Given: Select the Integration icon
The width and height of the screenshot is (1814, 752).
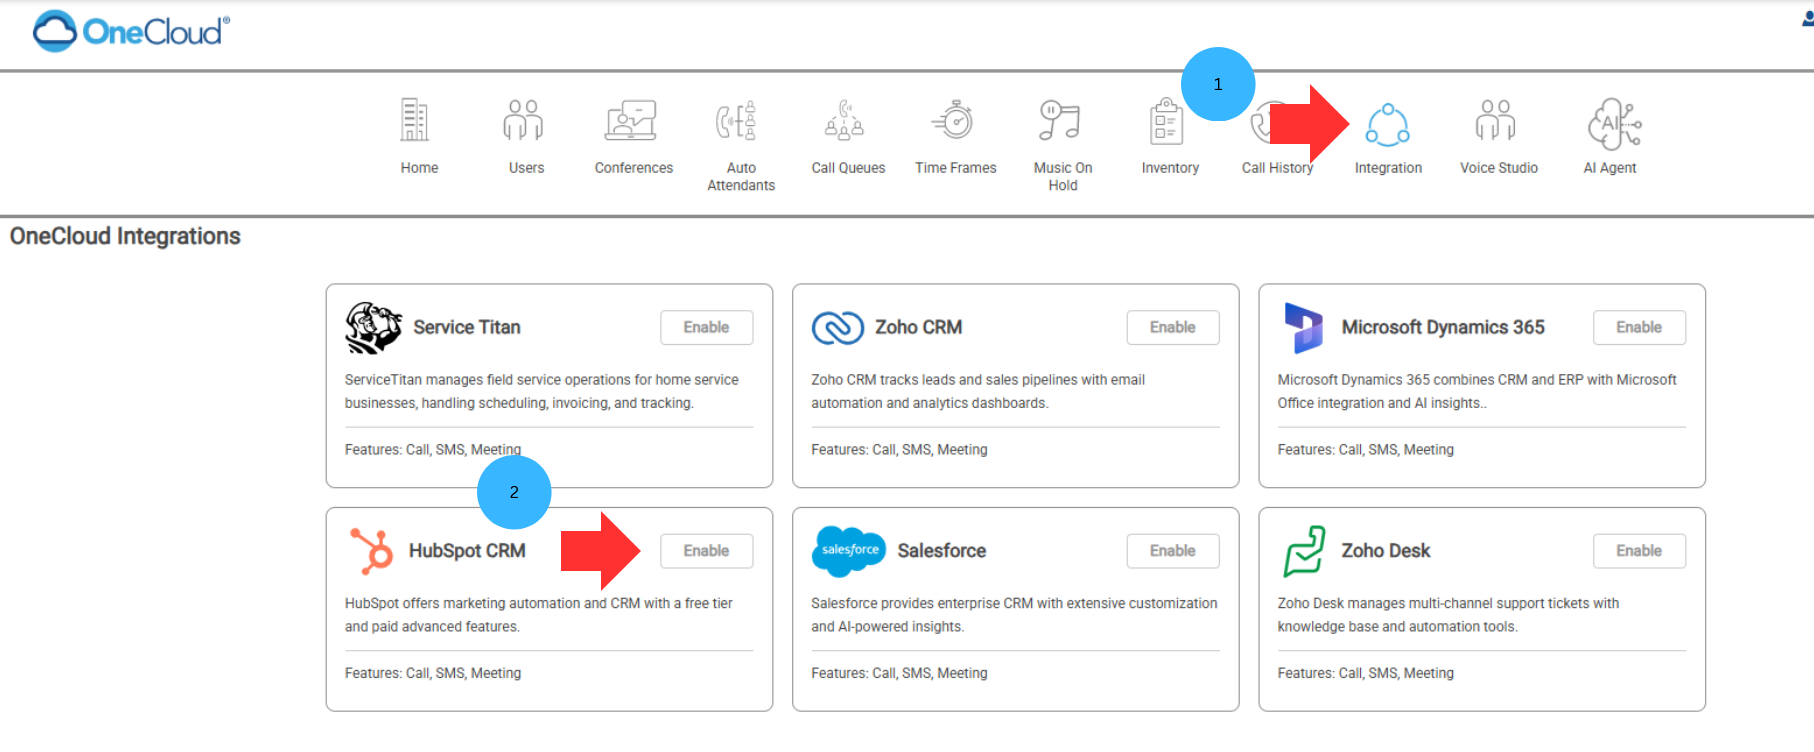Looking at the screenshot, I should [1388, 125].
